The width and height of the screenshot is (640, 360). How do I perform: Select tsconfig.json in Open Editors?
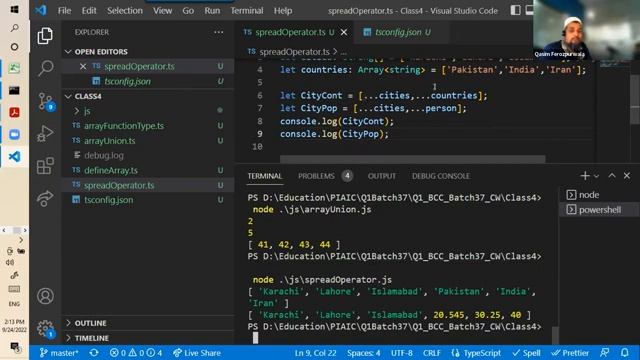click(x=148, y=81)
